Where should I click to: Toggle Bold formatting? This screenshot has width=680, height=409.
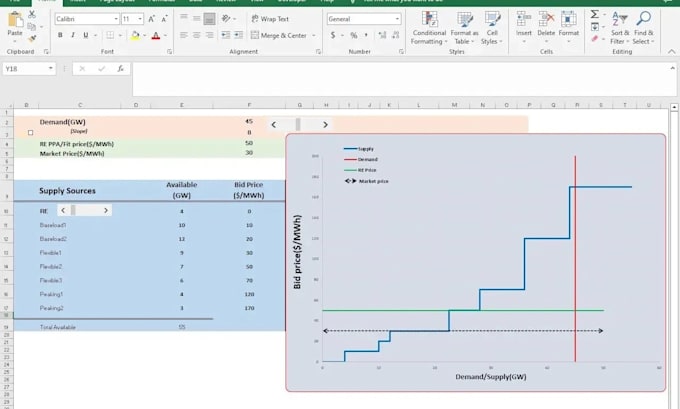click(60, 35)
